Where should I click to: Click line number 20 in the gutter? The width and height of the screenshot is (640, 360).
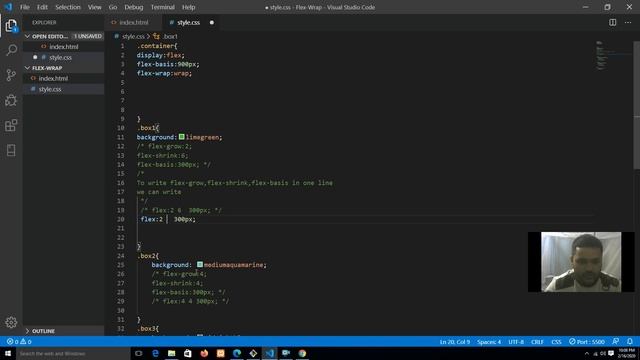tap(121, 219)
